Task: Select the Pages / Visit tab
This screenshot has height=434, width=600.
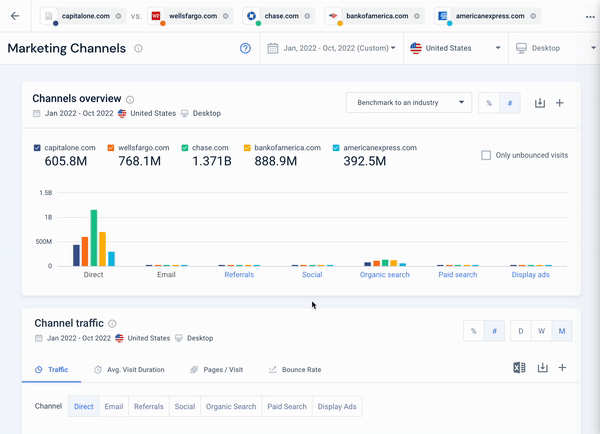Action: click(217, 370)
